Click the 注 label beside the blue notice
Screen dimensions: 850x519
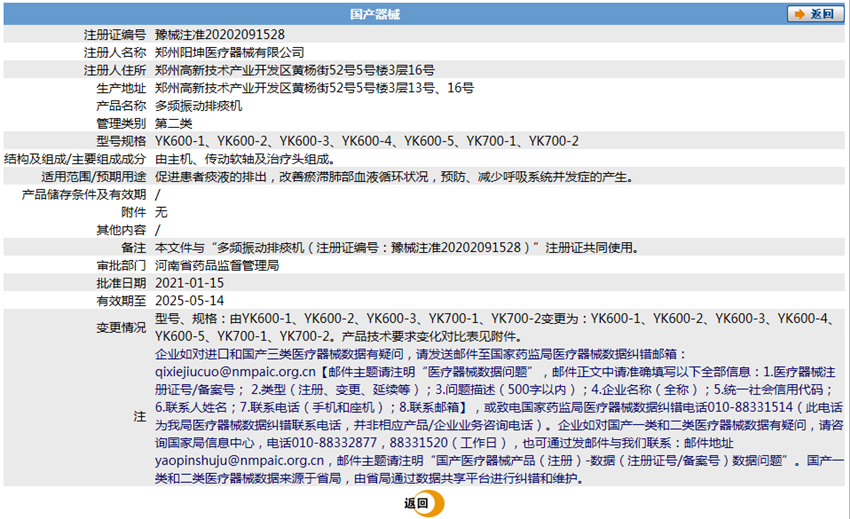[140, 417]
